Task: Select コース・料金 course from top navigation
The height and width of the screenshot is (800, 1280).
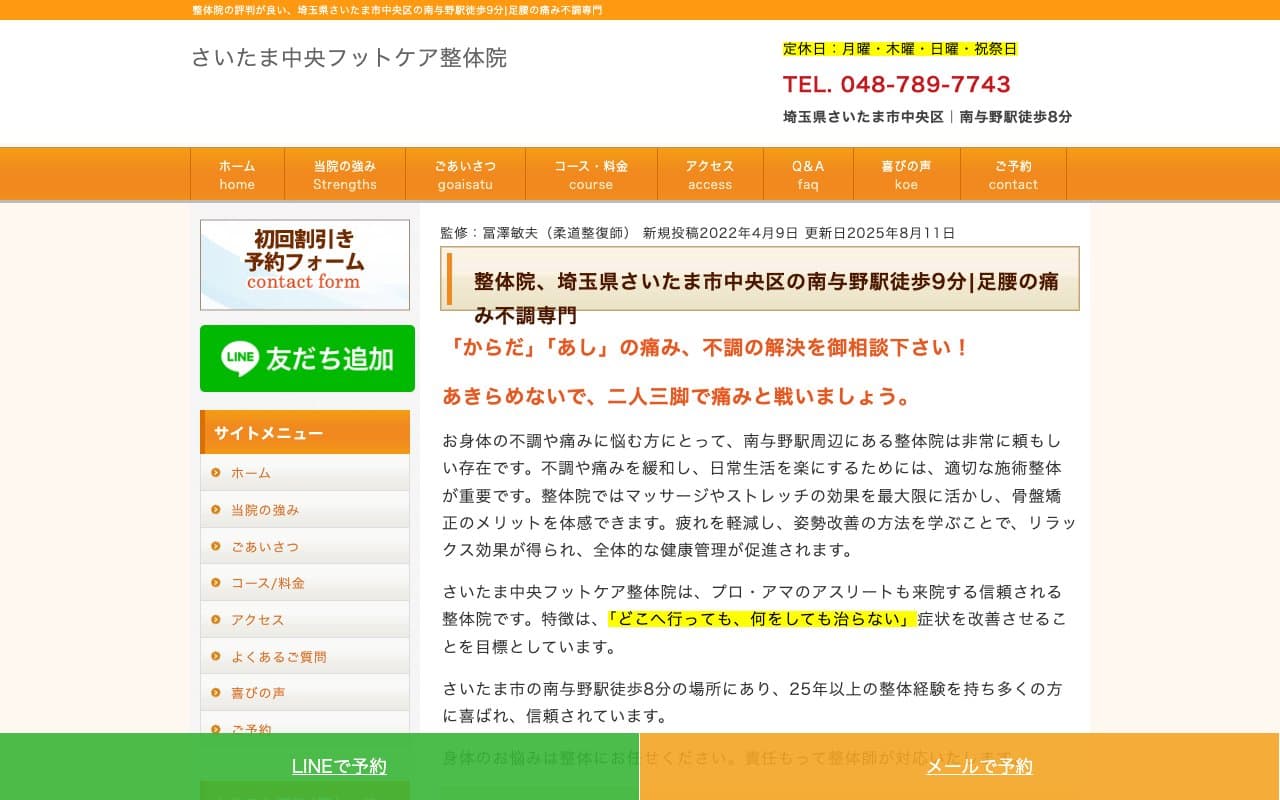Action: [x=590, y=174]
